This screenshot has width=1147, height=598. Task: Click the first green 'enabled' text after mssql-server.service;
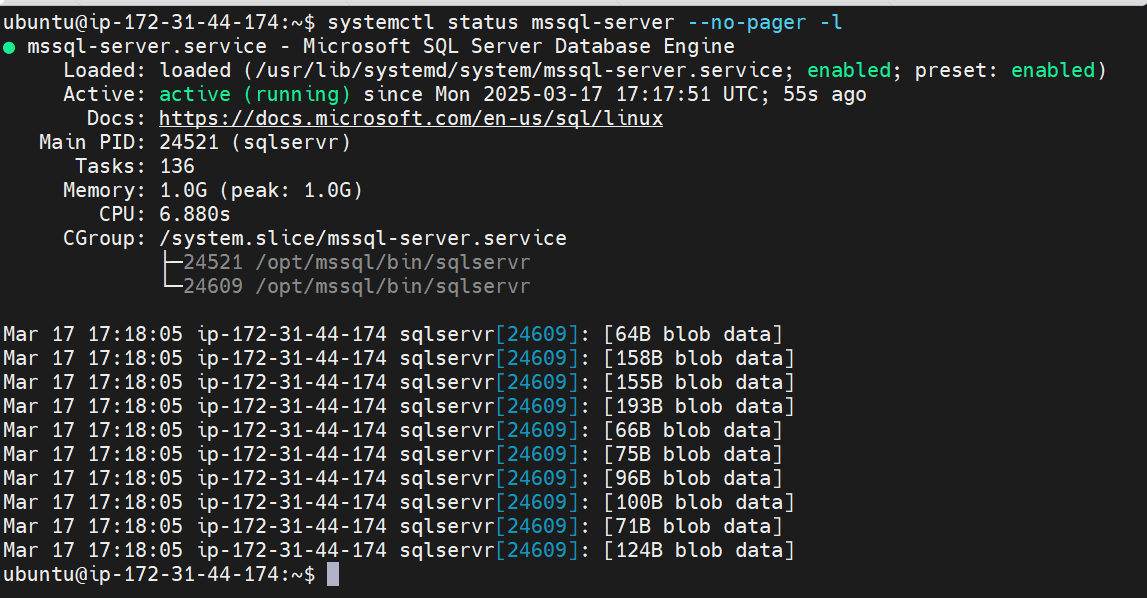tap(849, 70)
